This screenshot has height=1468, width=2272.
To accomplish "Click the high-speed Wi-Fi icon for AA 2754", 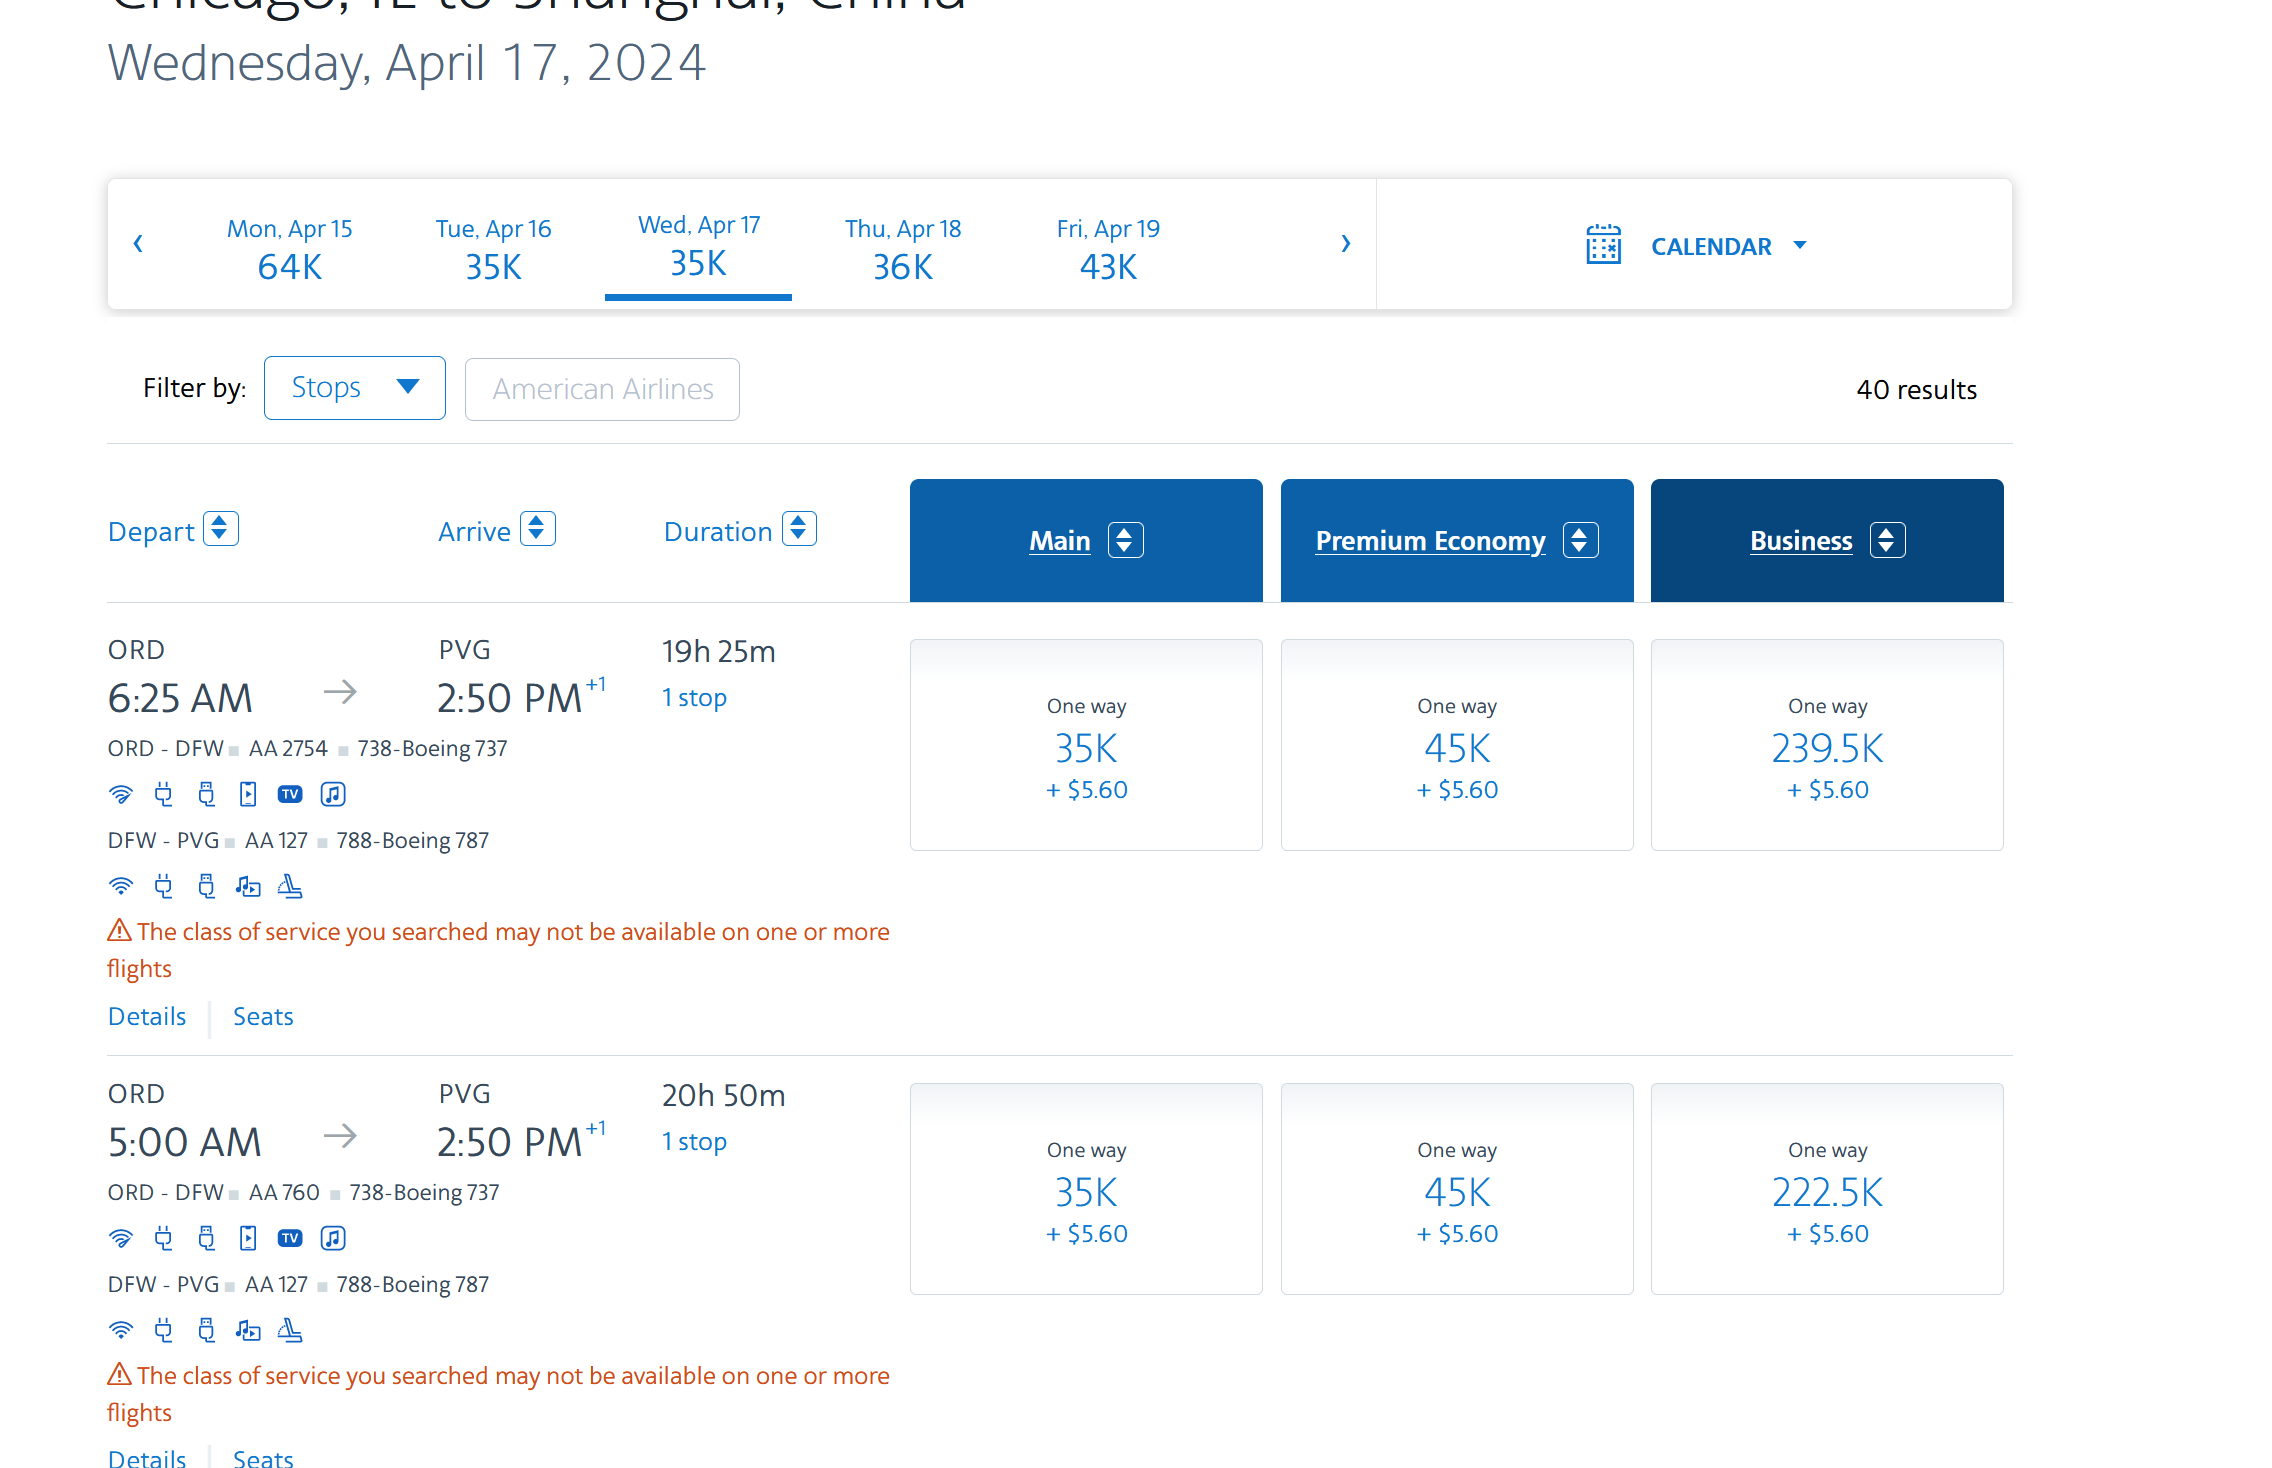I will pos(120,794).
